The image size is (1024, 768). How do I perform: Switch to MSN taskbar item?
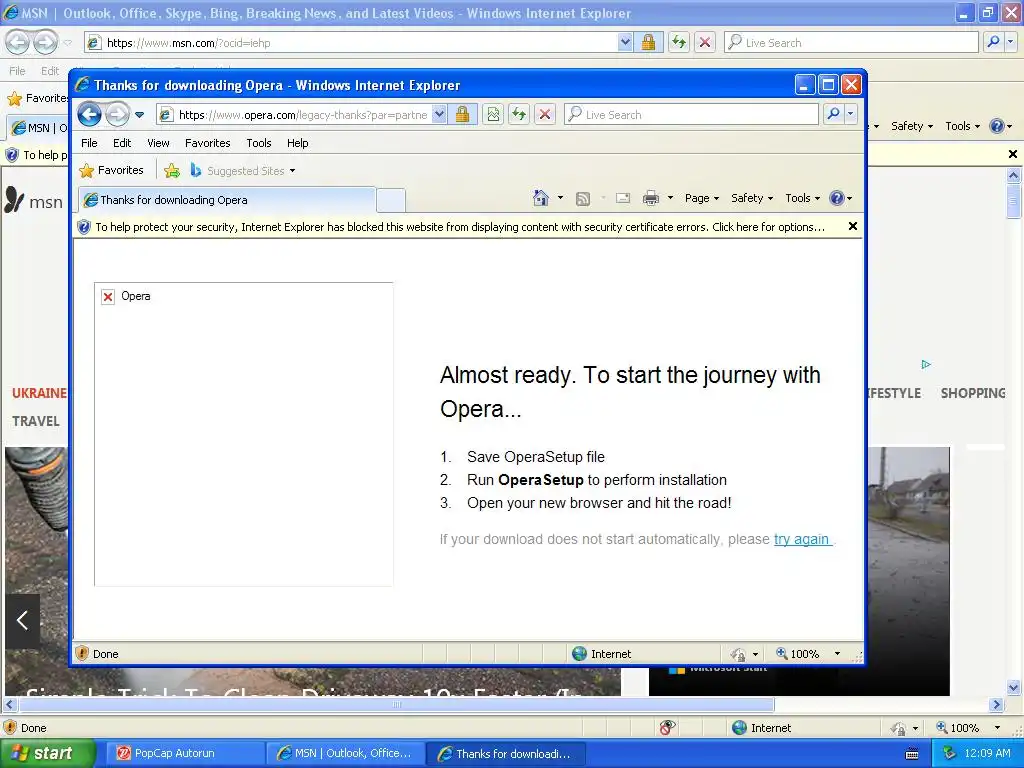(345, 754)
